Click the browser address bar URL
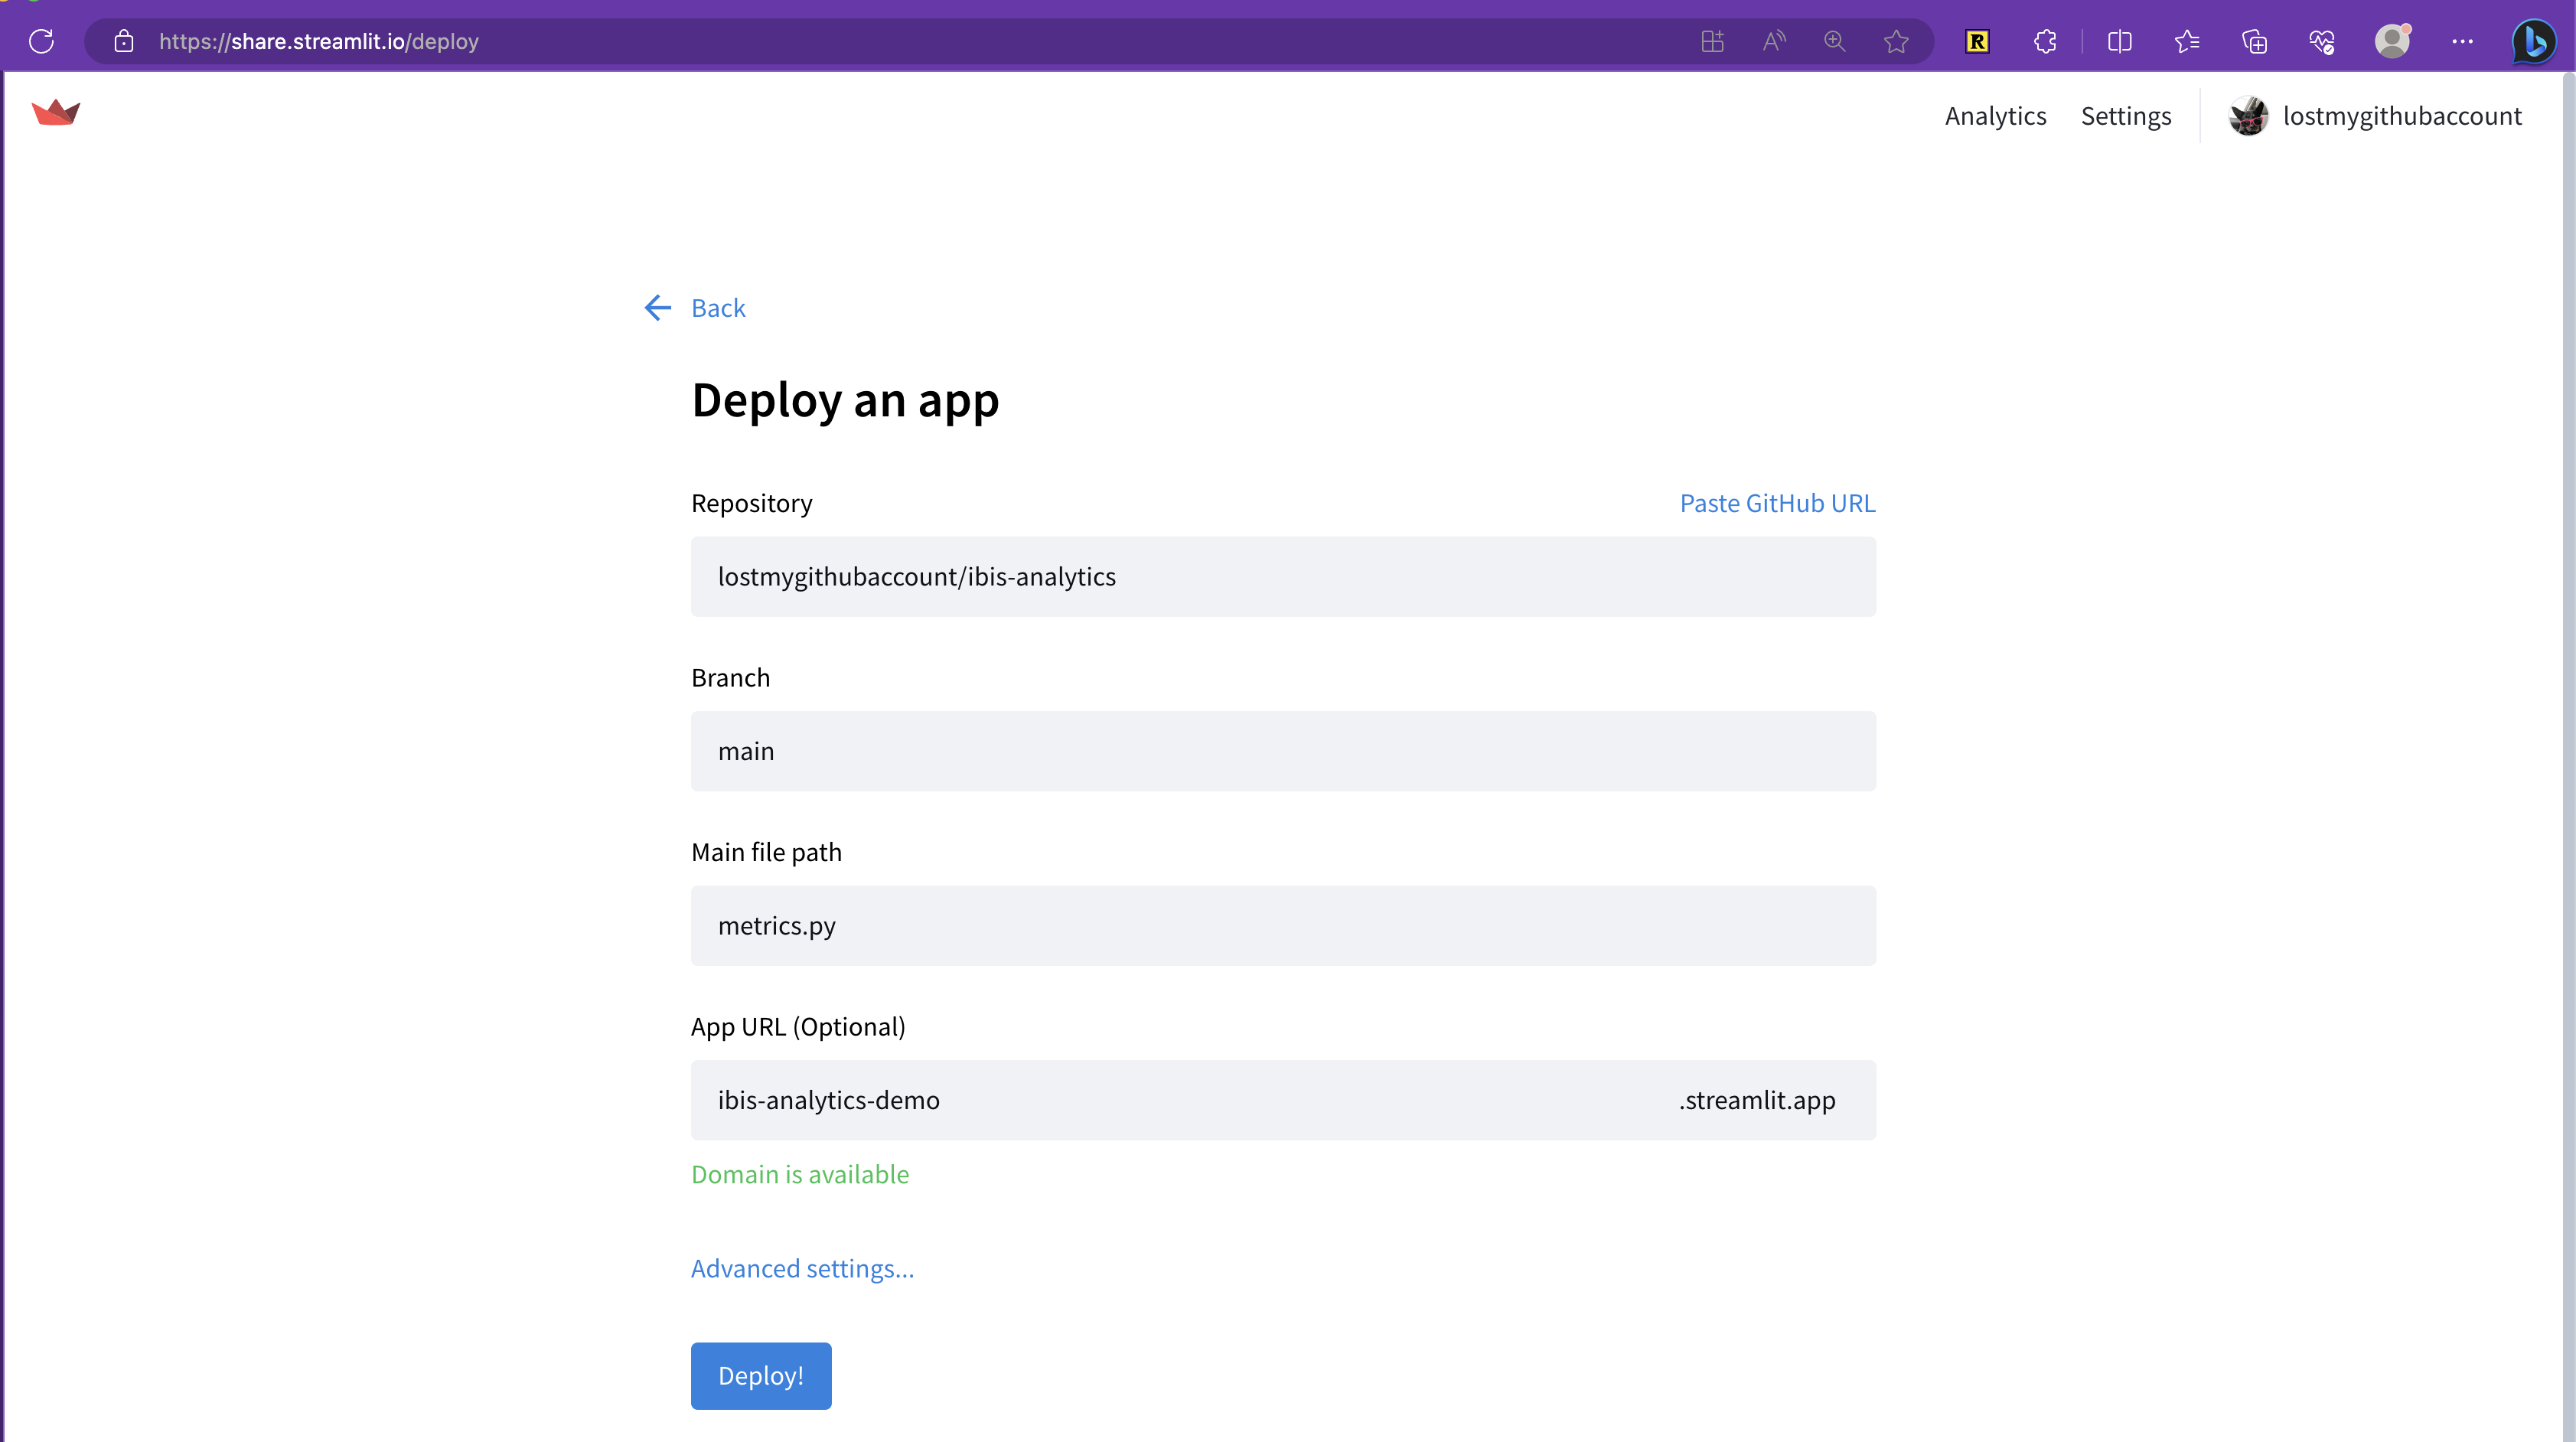The width and height of the screenshot is (2576, 1442). [319, 41]
